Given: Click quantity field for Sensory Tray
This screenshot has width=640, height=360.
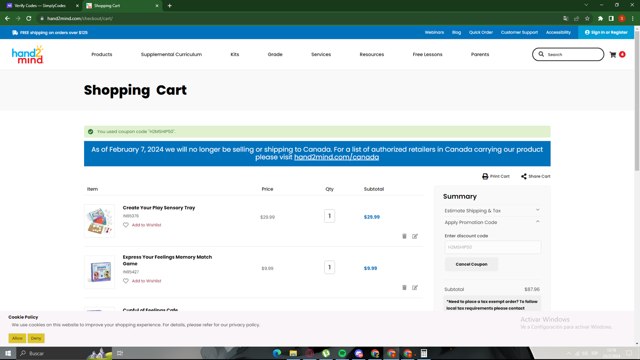Looking at the screenshot, I should pos(329,216).
